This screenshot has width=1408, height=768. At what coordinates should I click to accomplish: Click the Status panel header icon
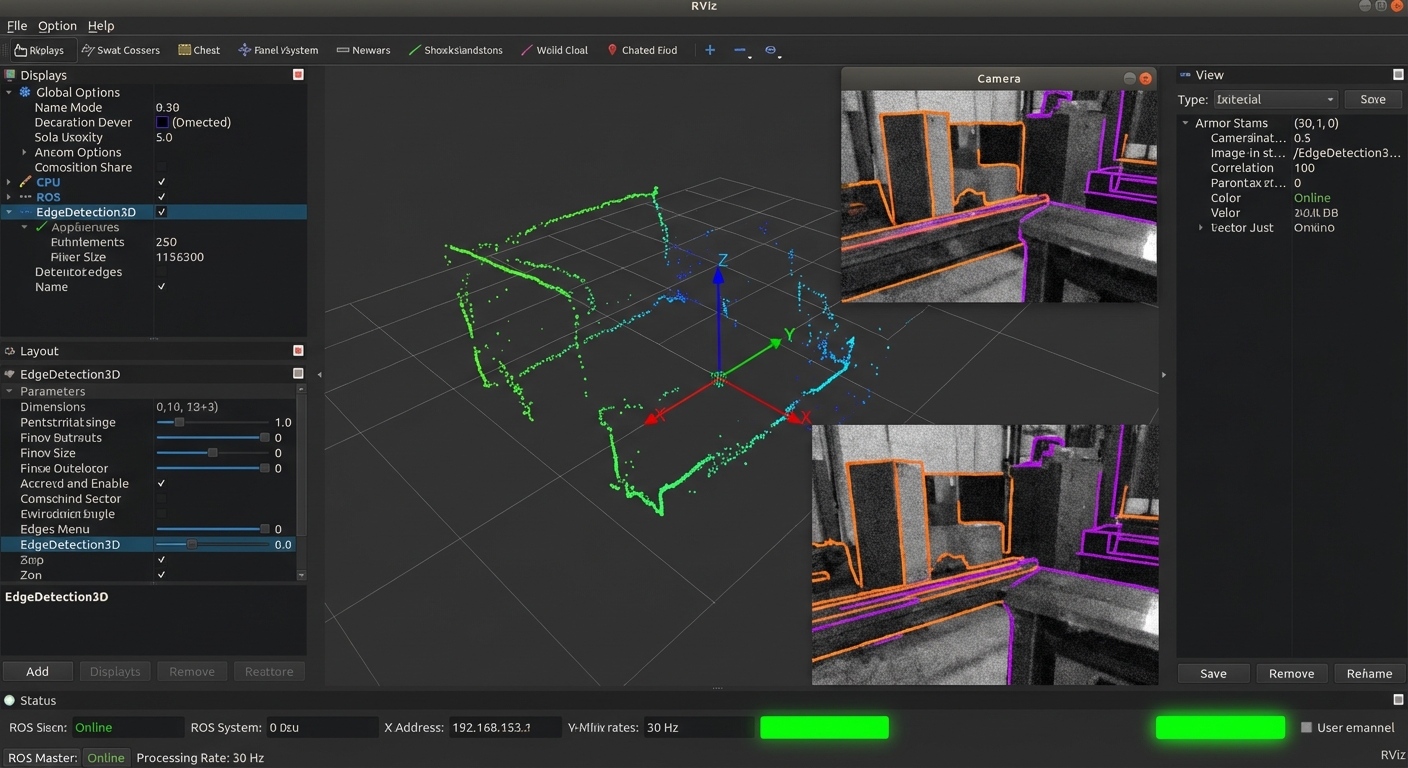(10, 701)
